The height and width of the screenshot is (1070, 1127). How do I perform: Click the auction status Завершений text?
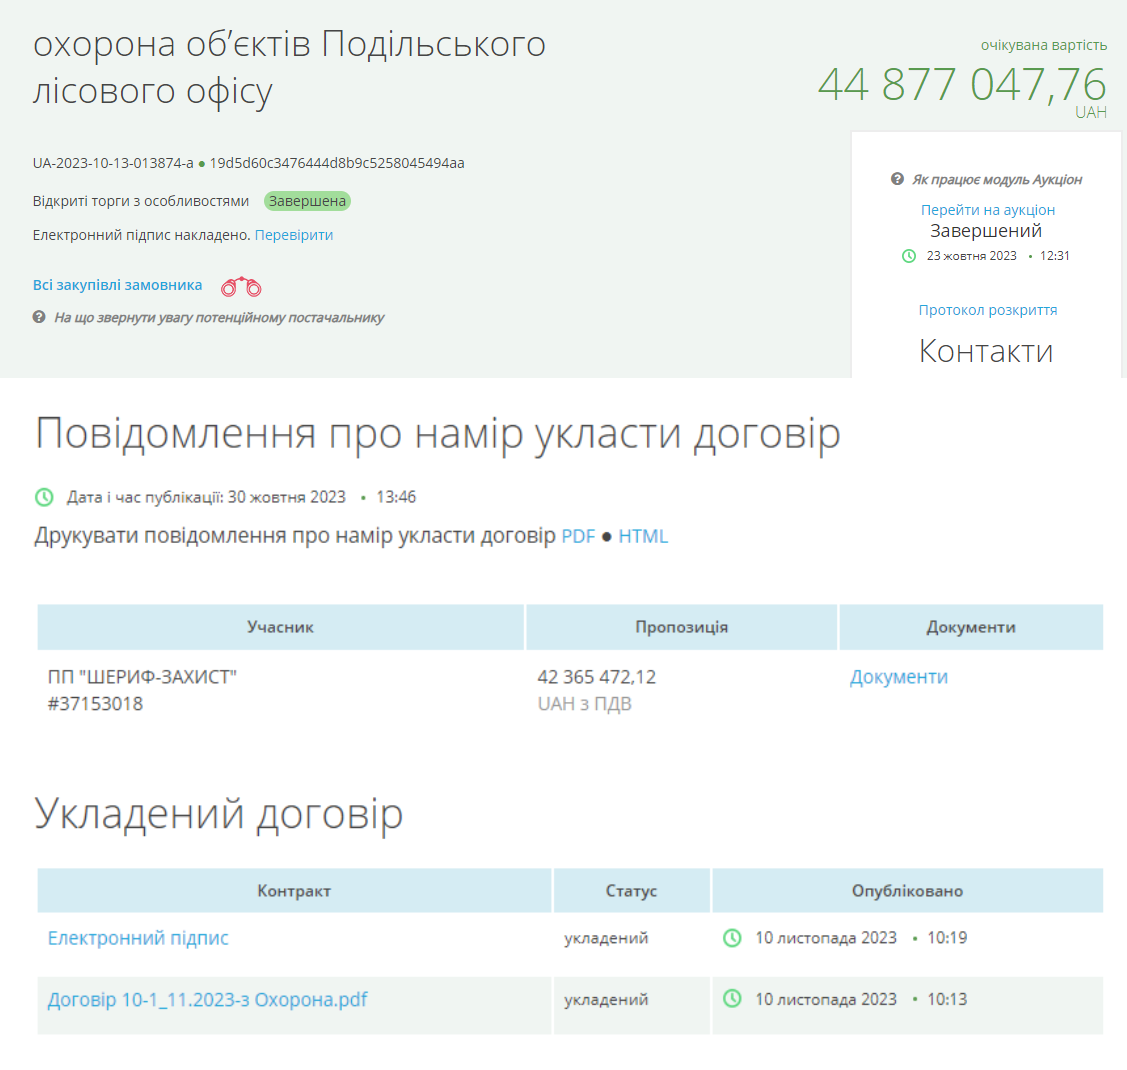[x=985, y=231]
